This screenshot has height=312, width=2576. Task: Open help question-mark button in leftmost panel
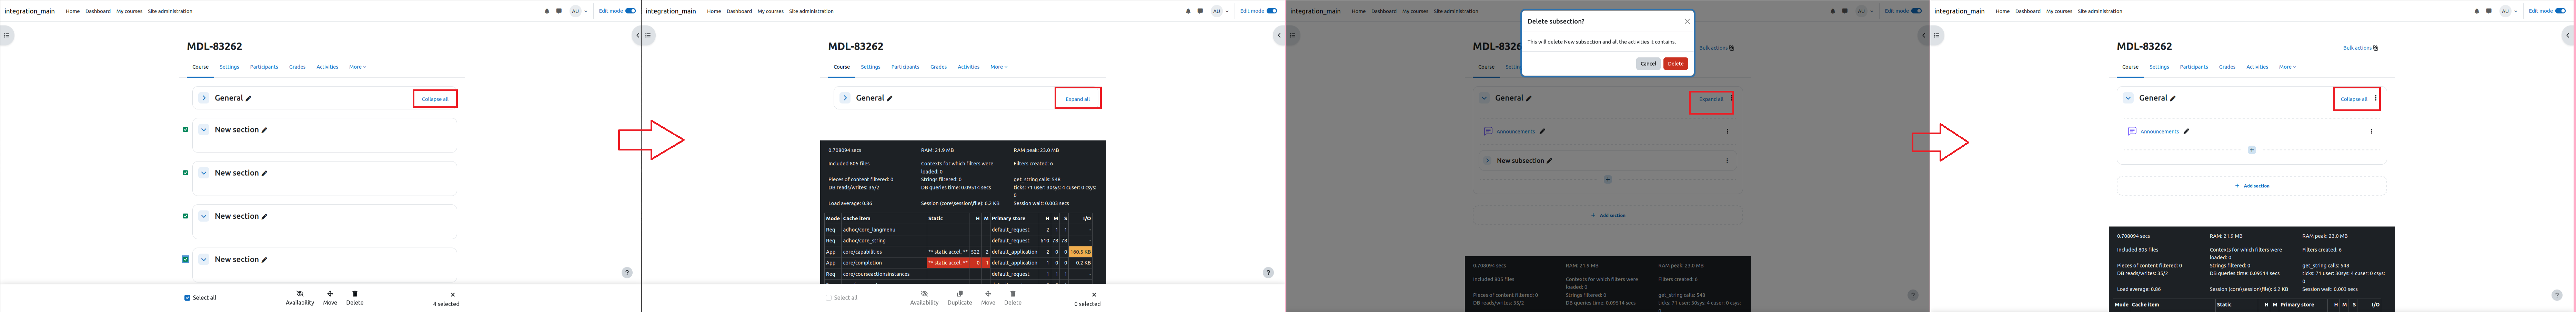pyautogui.click(x=627, y=272)
